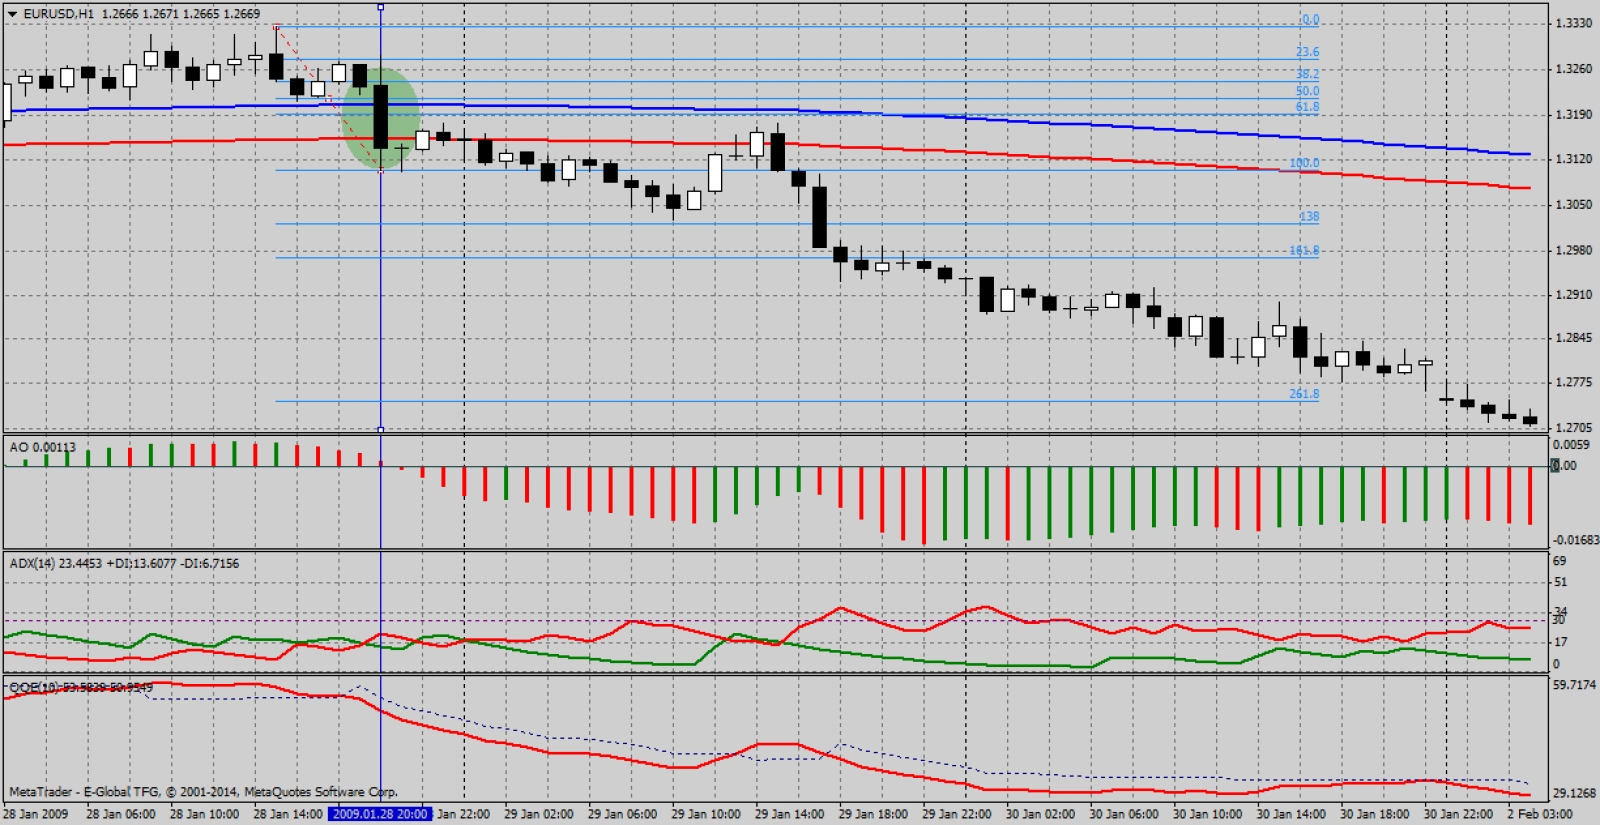Click the 1.2705 price on the scale
This screenshot has height=825, width=1600.
tap(1573, 428)
